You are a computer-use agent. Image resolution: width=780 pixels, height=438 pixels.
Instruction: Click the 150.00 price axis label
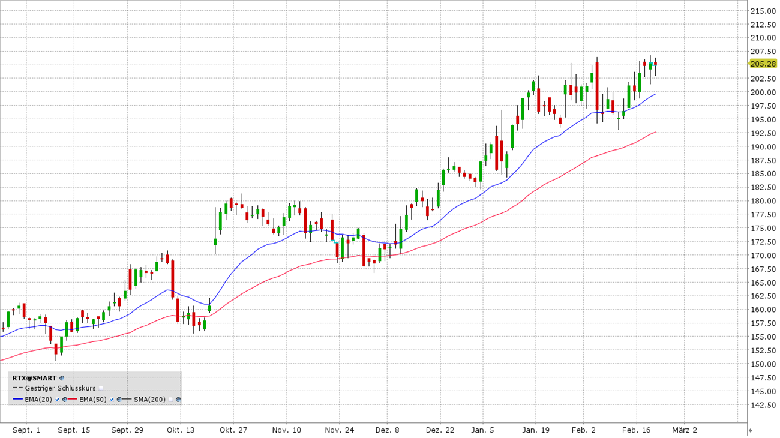click(x=764, y=364)
